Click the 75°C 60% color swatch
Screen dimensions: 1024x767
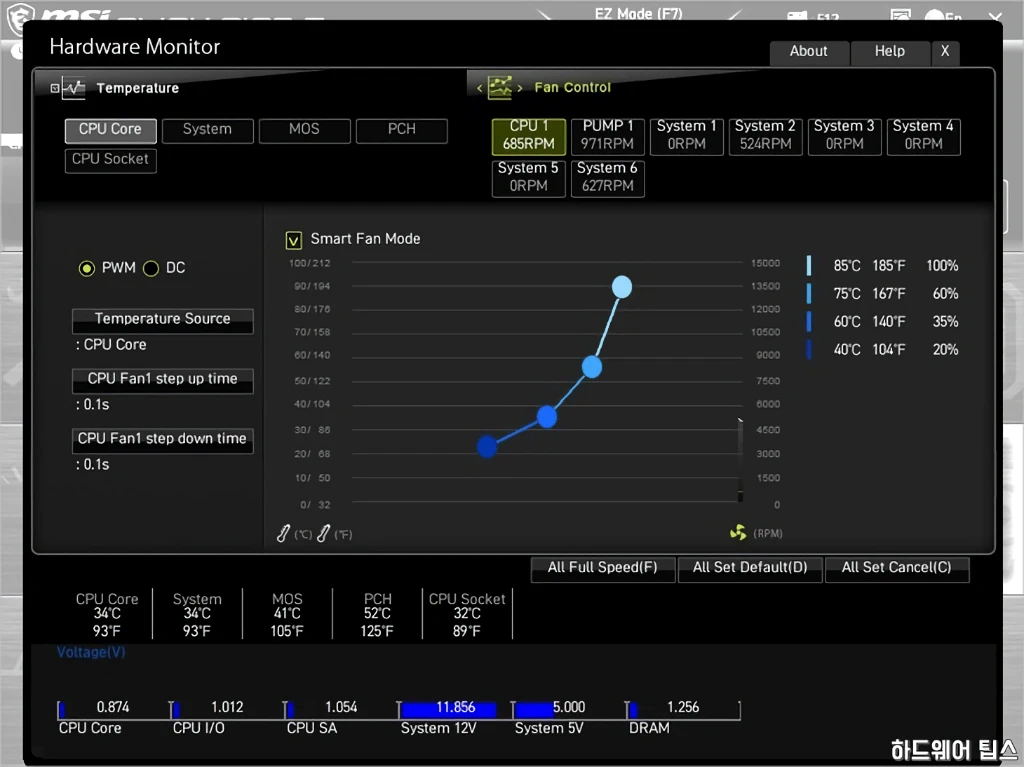tap(809, 294)
